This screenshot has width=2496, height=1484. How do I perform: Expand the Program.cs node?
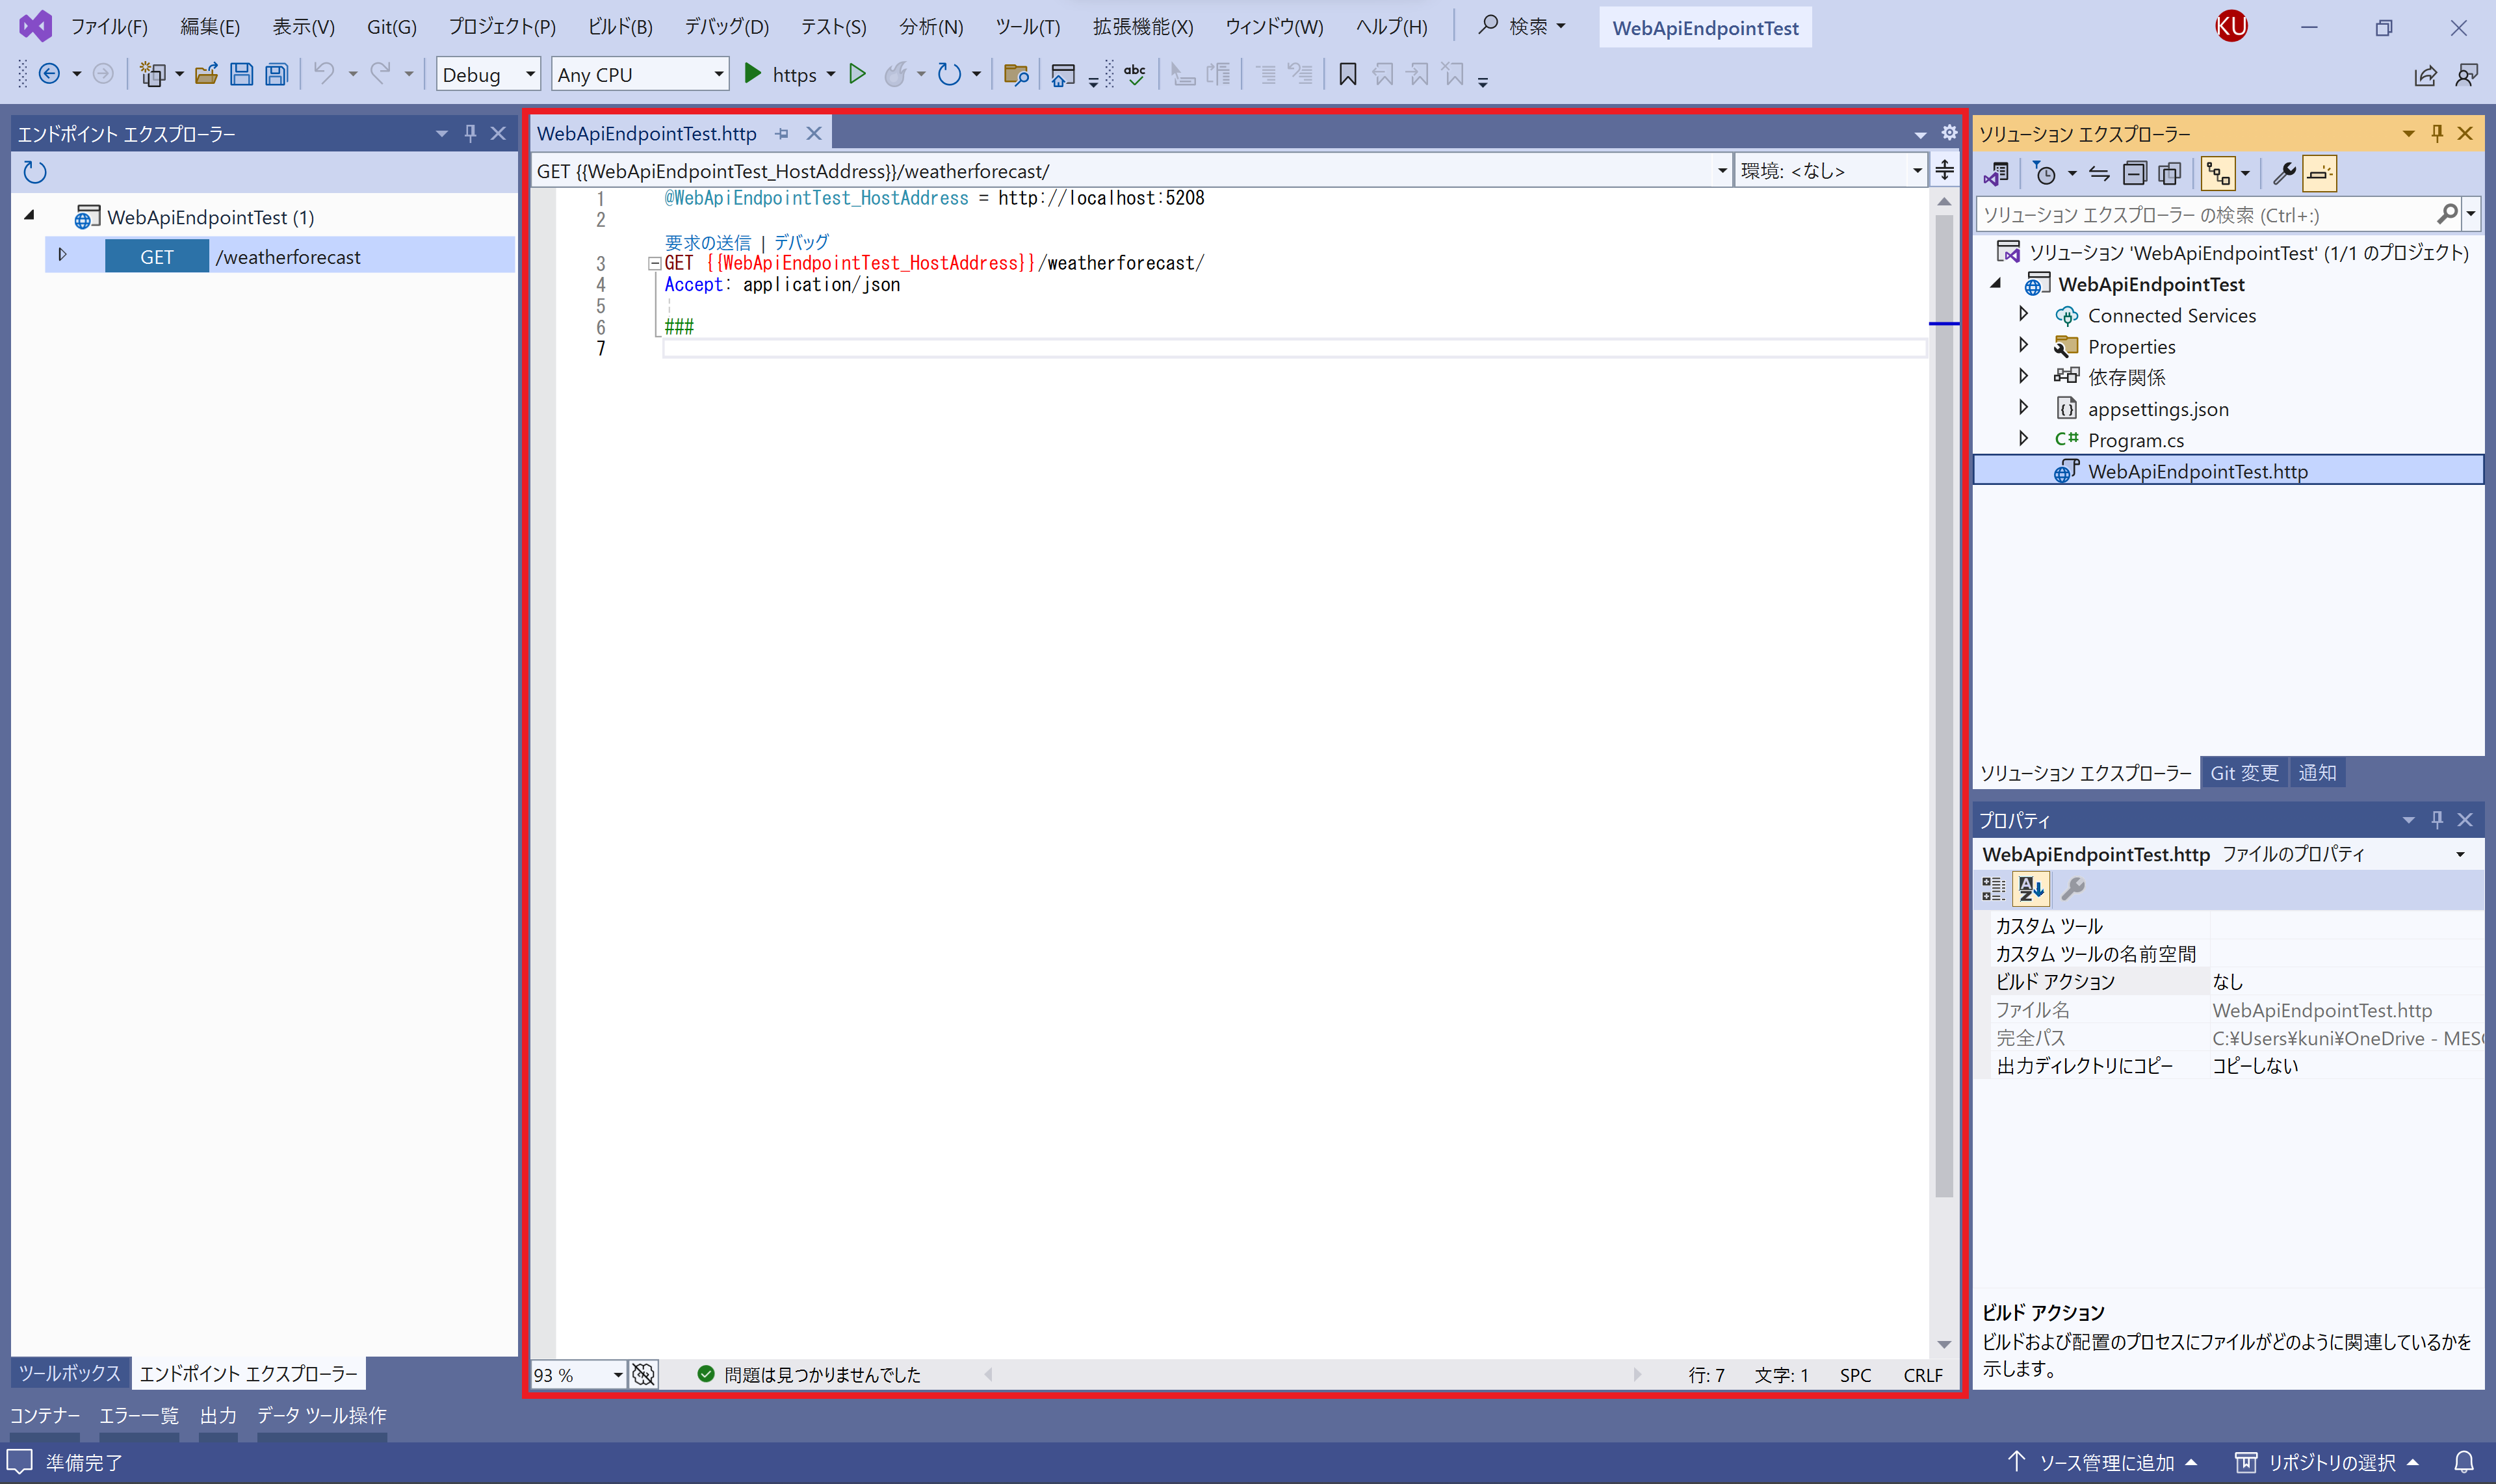click(2024, 438)
